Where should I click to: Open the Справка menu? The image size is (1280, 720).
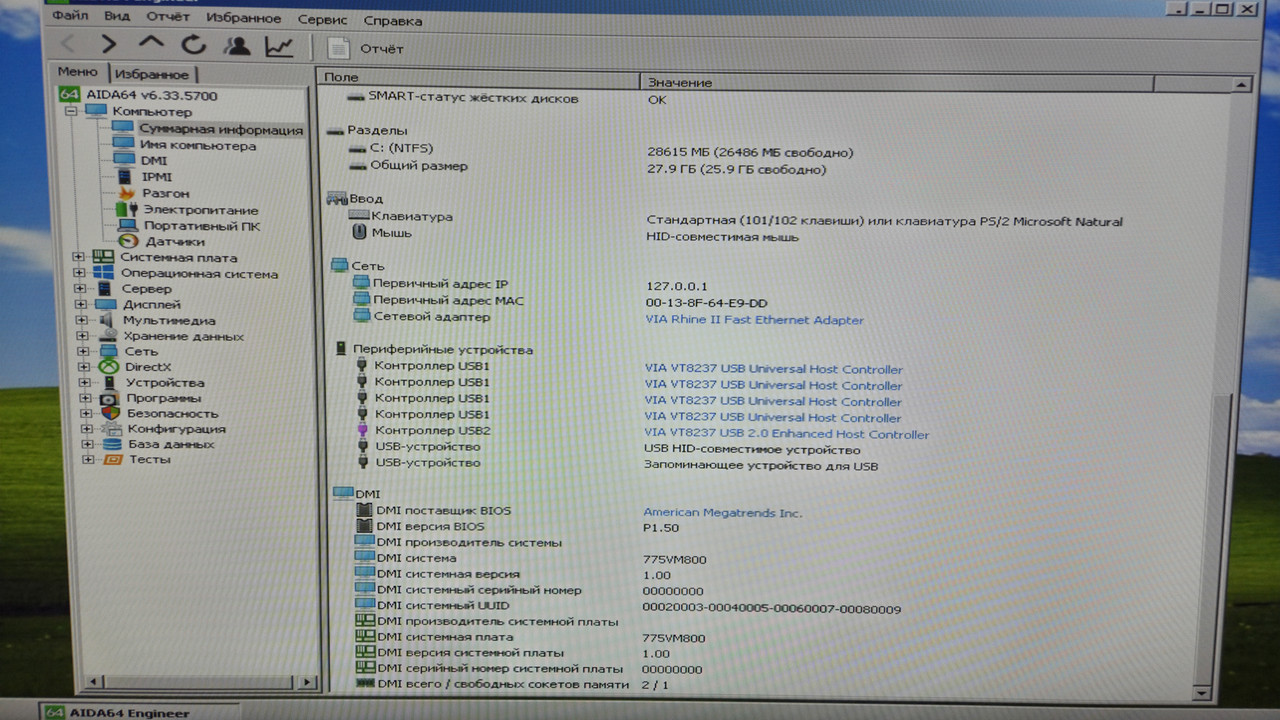point(392,20)
